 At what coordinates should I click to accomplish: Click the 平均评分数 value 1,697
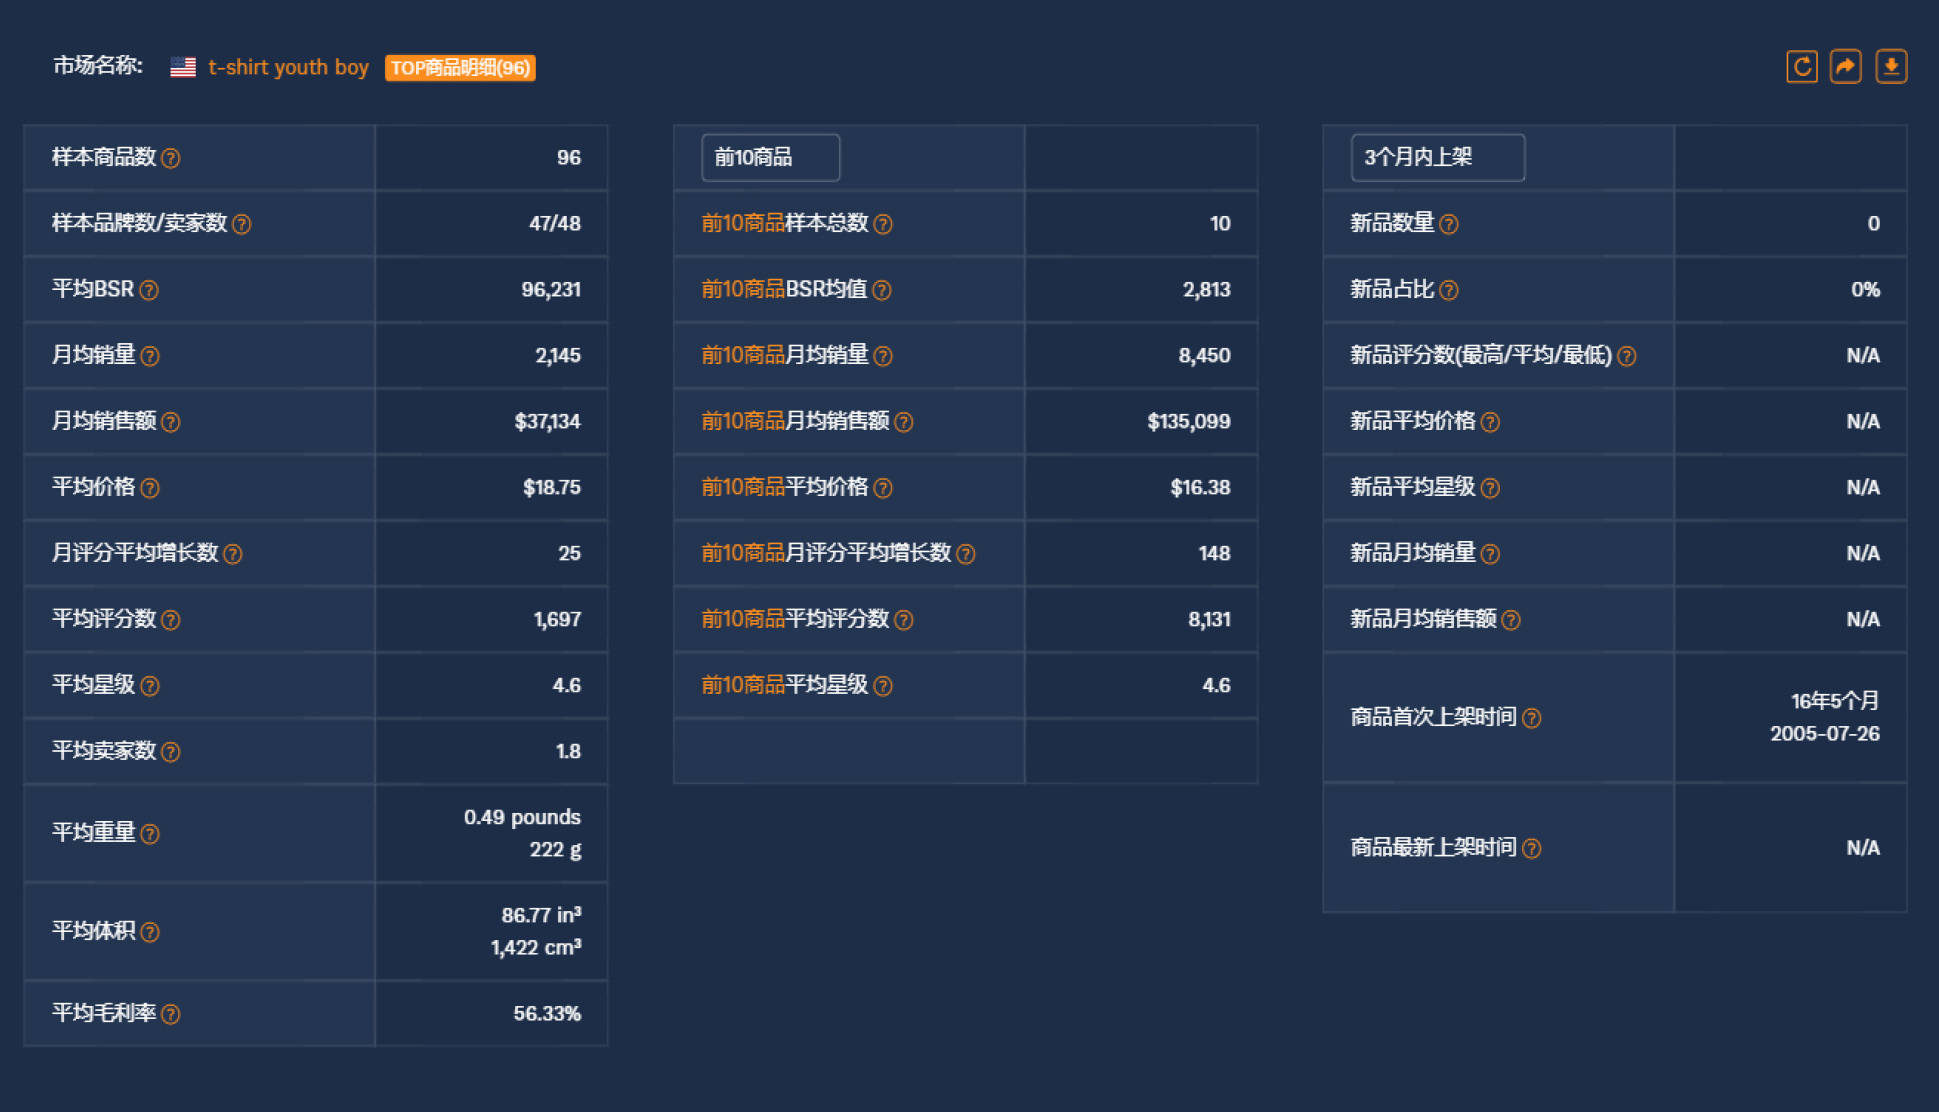coord(557,620)
